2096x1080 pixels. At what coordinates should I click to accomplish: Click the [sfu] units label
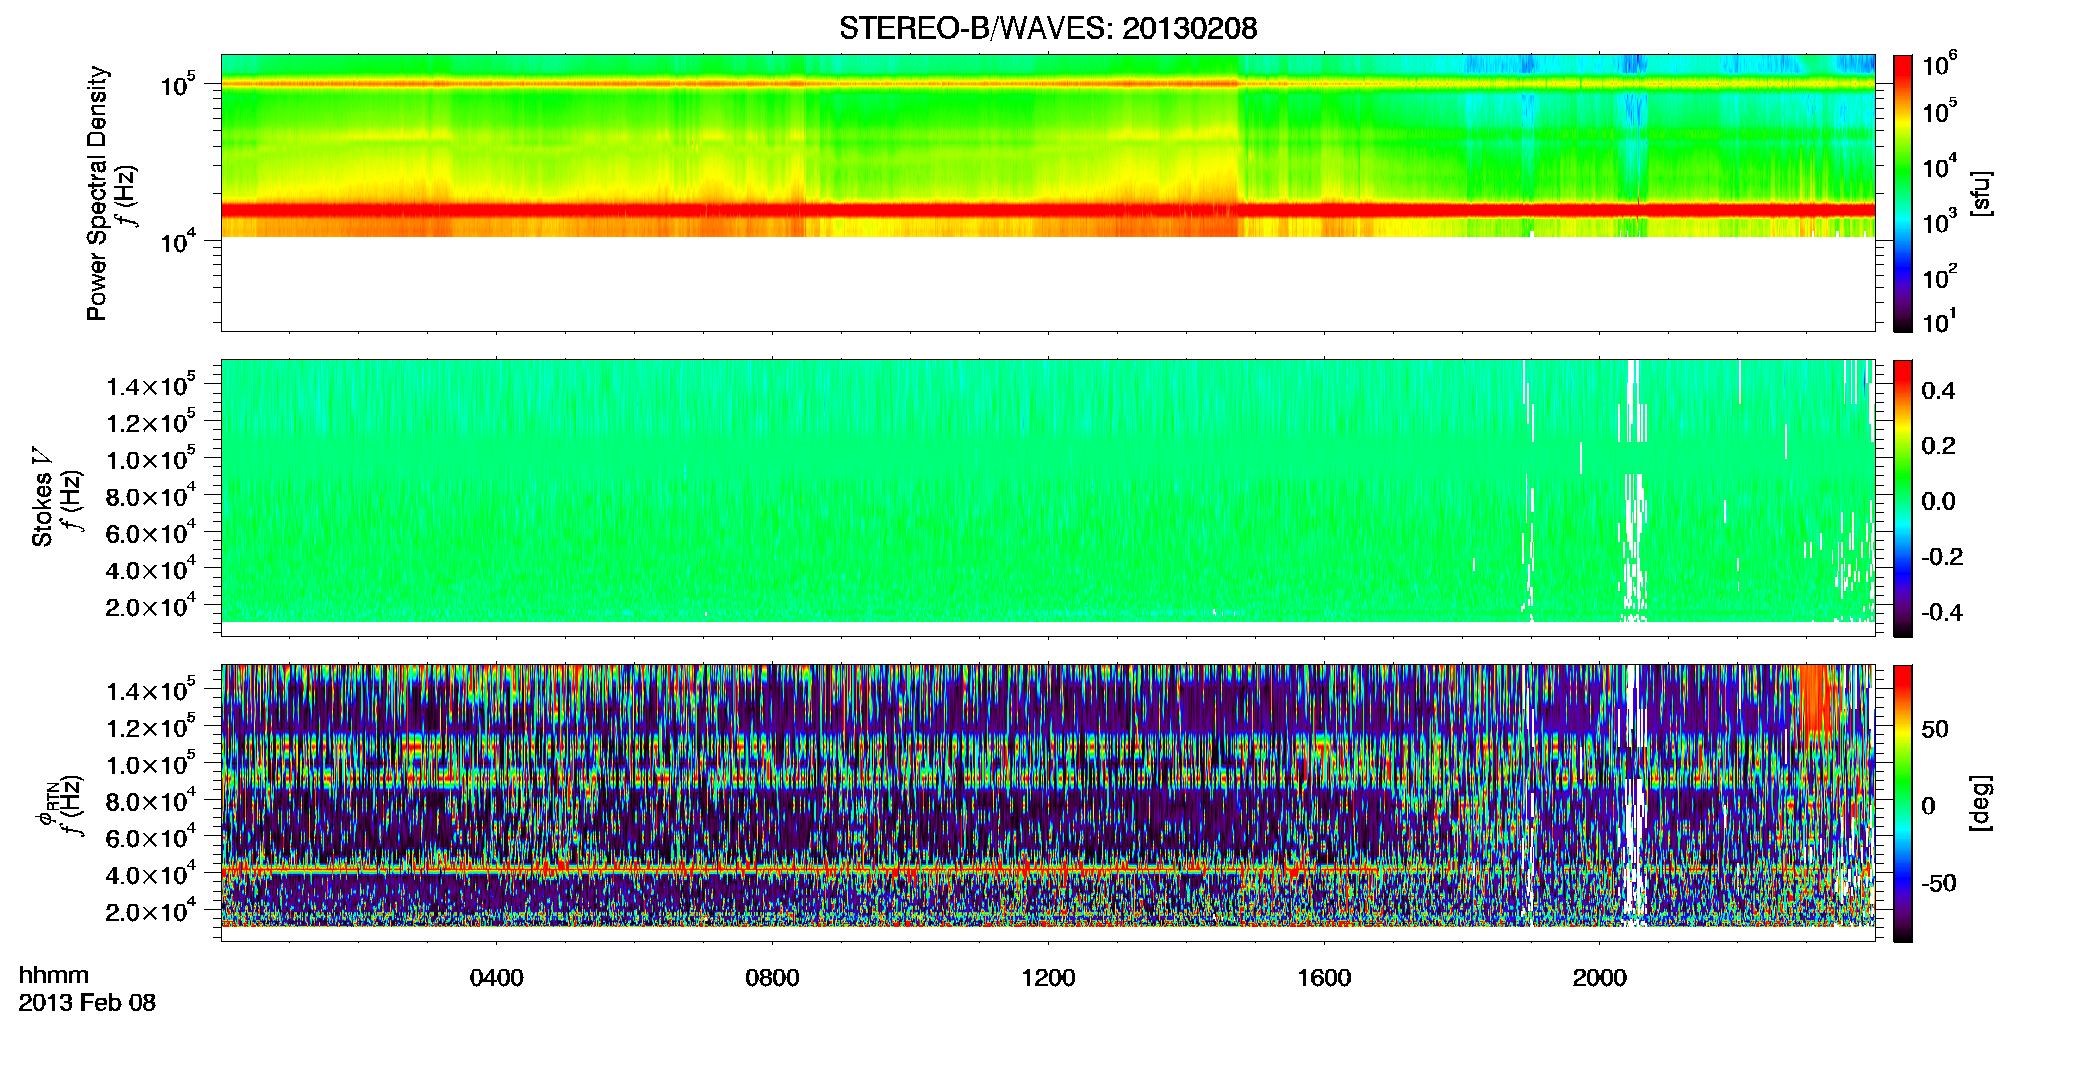pos(1981,193)
